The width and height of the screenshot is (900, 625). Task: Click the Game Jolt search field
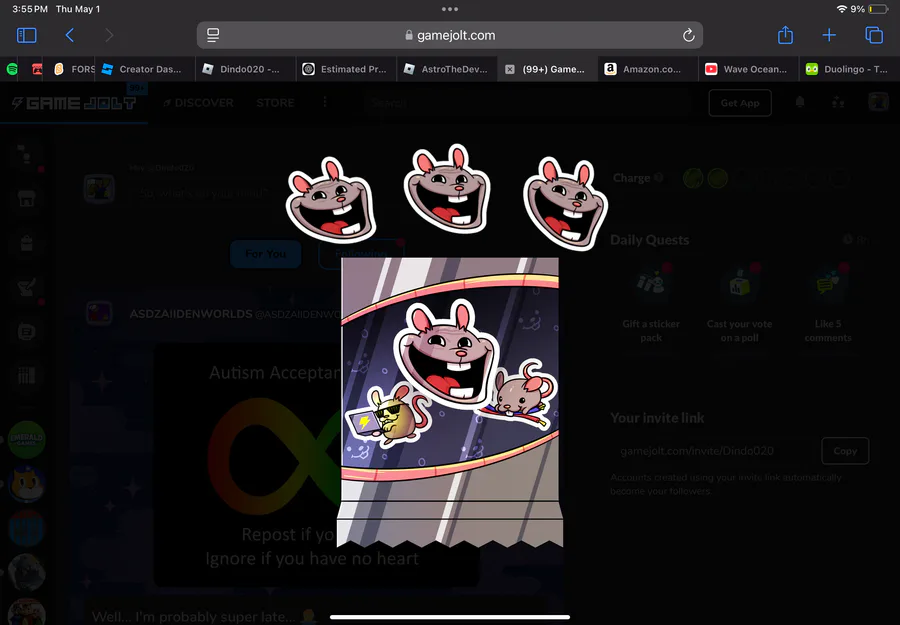click(x=528, y=103)
